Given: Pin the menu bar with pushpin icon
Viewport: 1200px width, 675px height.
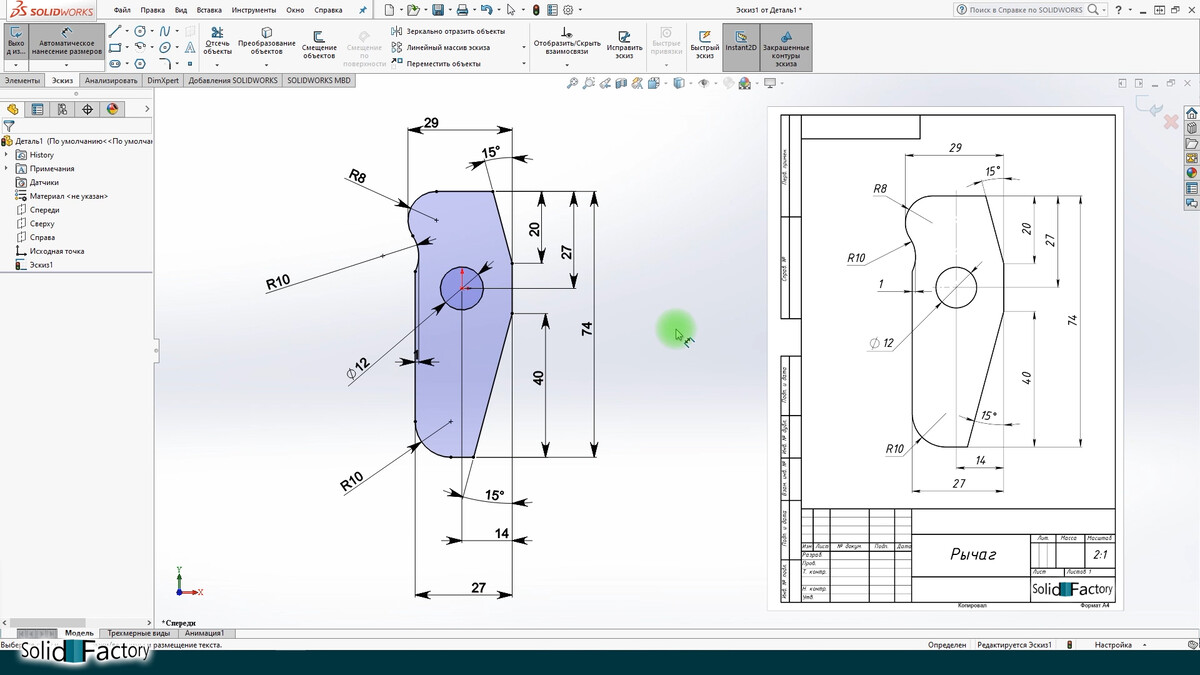Looking at the screenshot, I should pos(362,10).
